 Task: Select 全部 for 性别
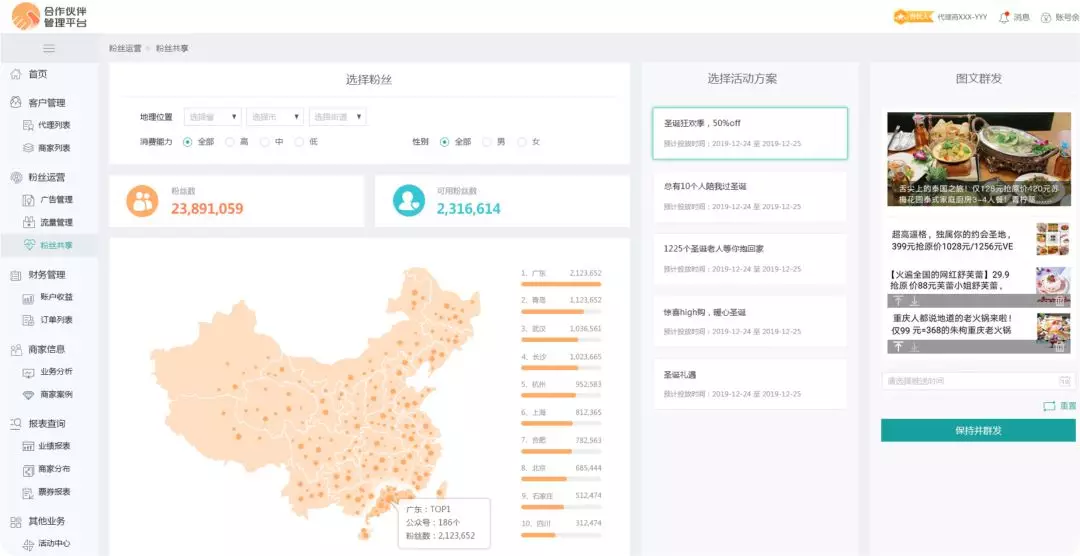click(x=444, y=142)
